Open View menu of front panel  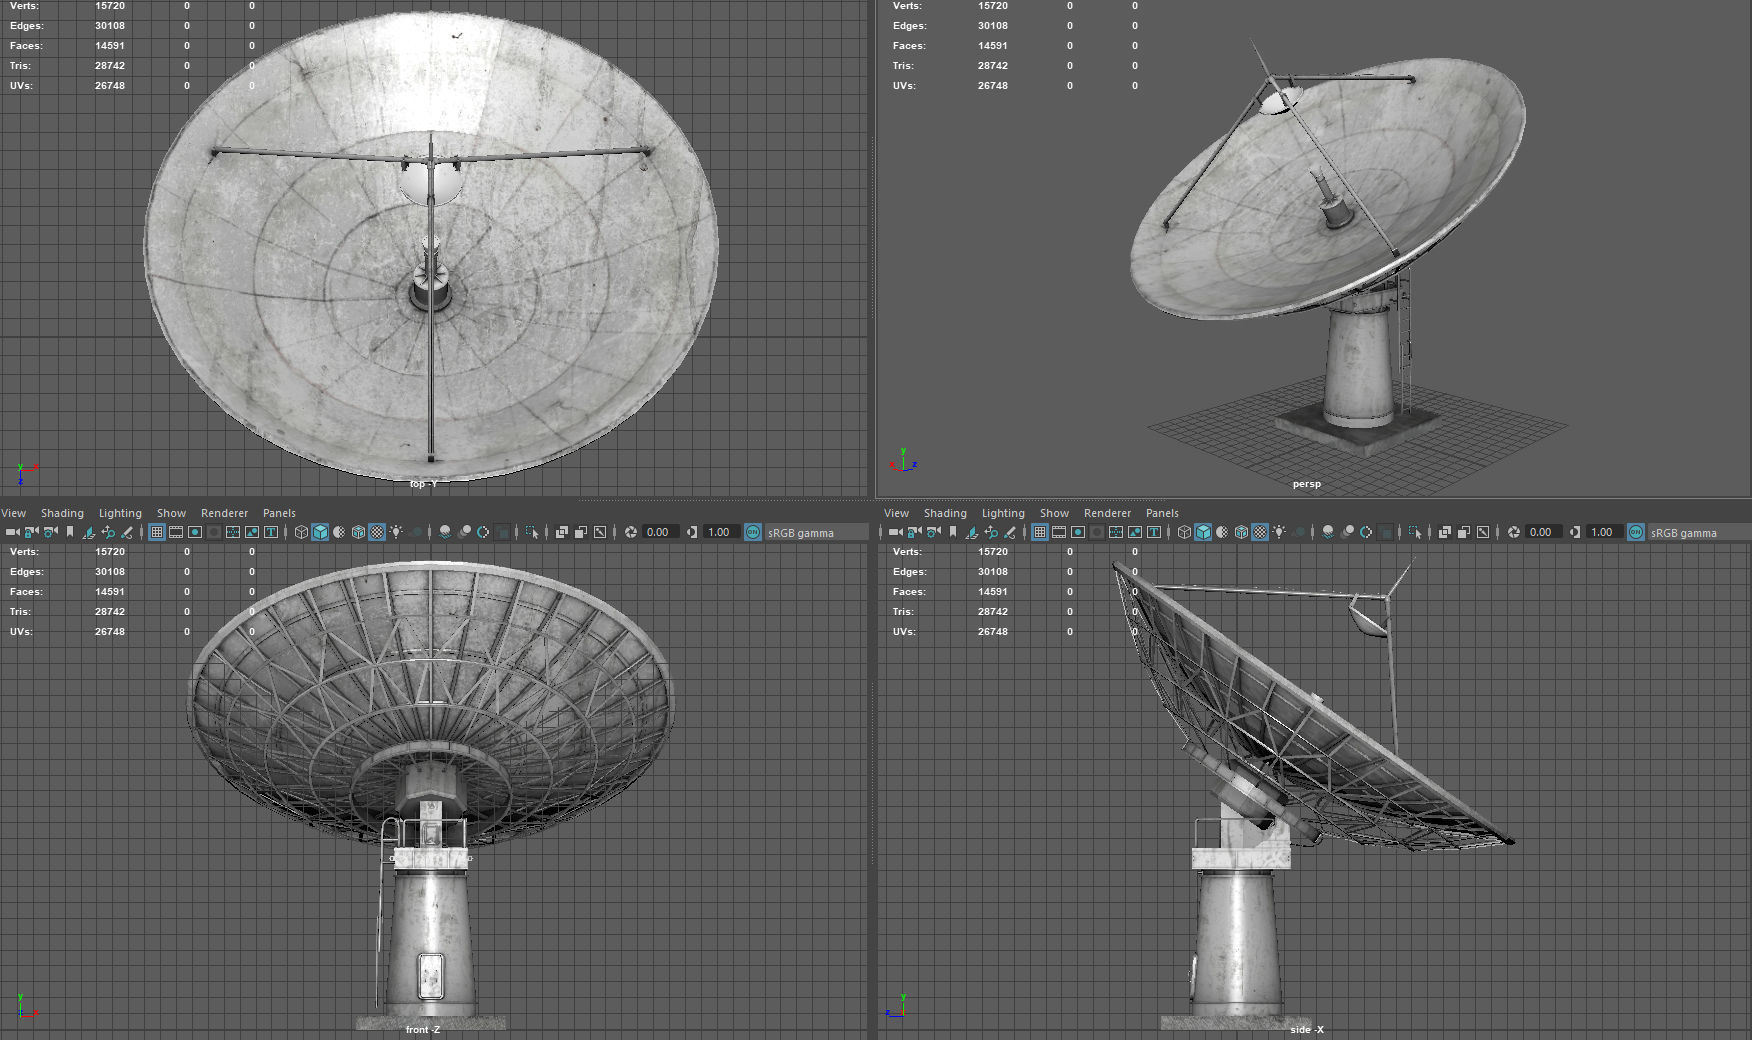[x=13, y=513]
